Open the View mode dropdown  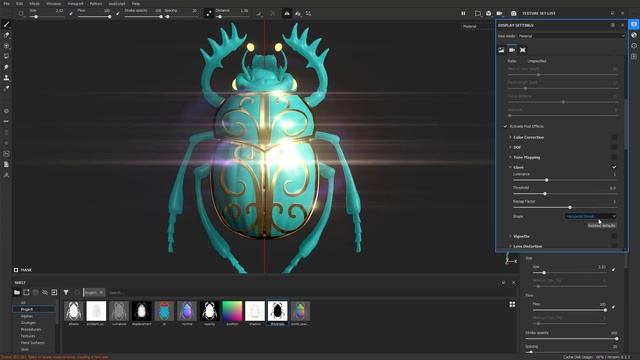(x=571, y=36)
